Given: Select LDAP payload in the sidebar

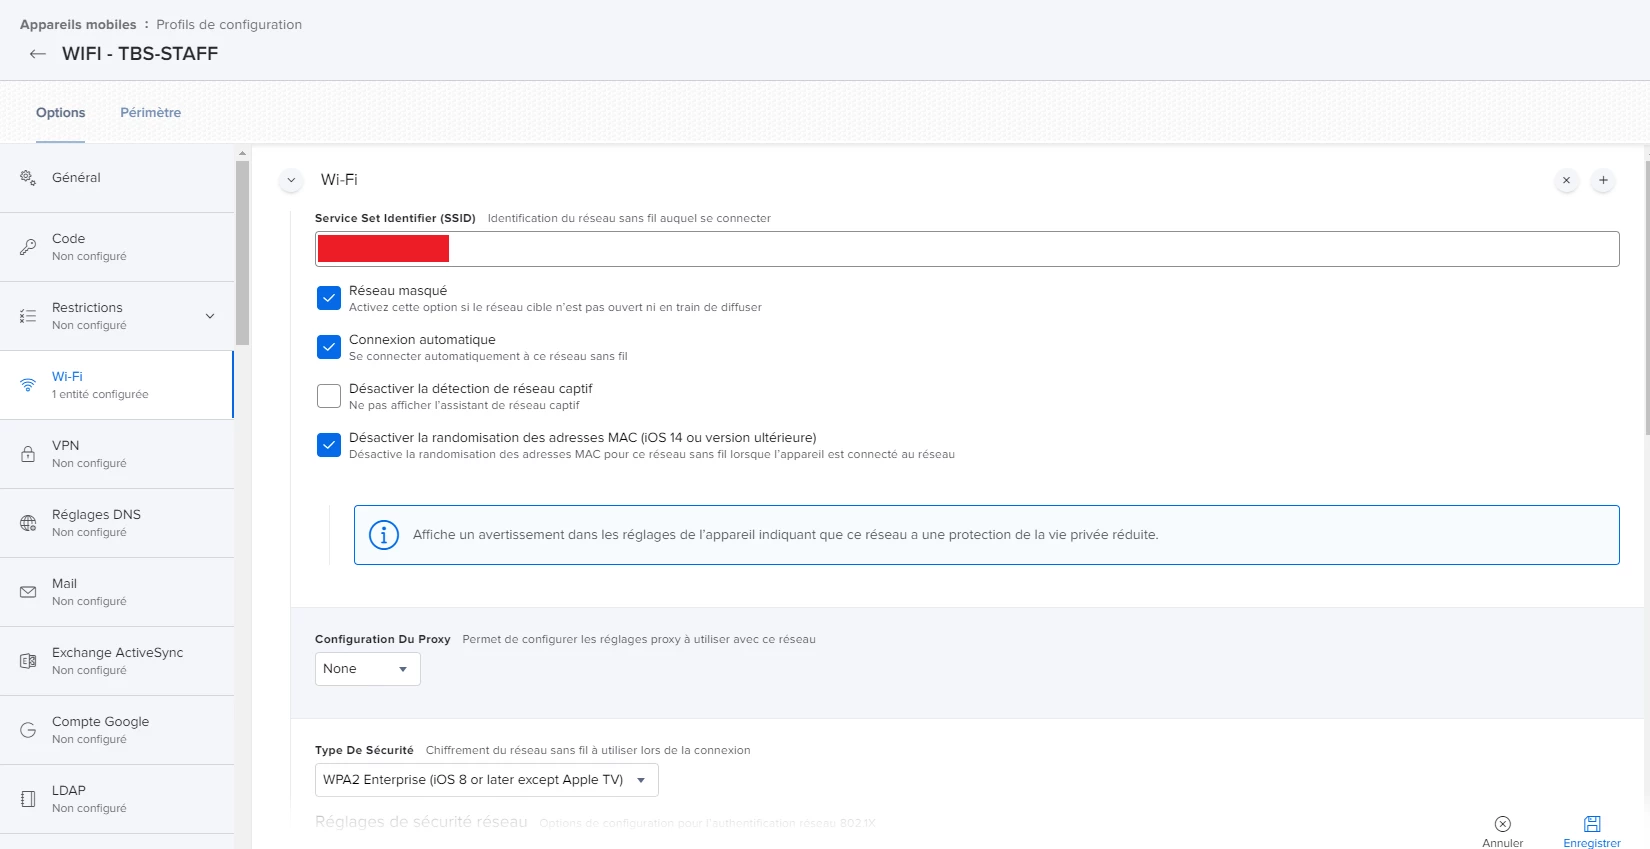Looking at the screenshot, I should click(x=117, y=799).
